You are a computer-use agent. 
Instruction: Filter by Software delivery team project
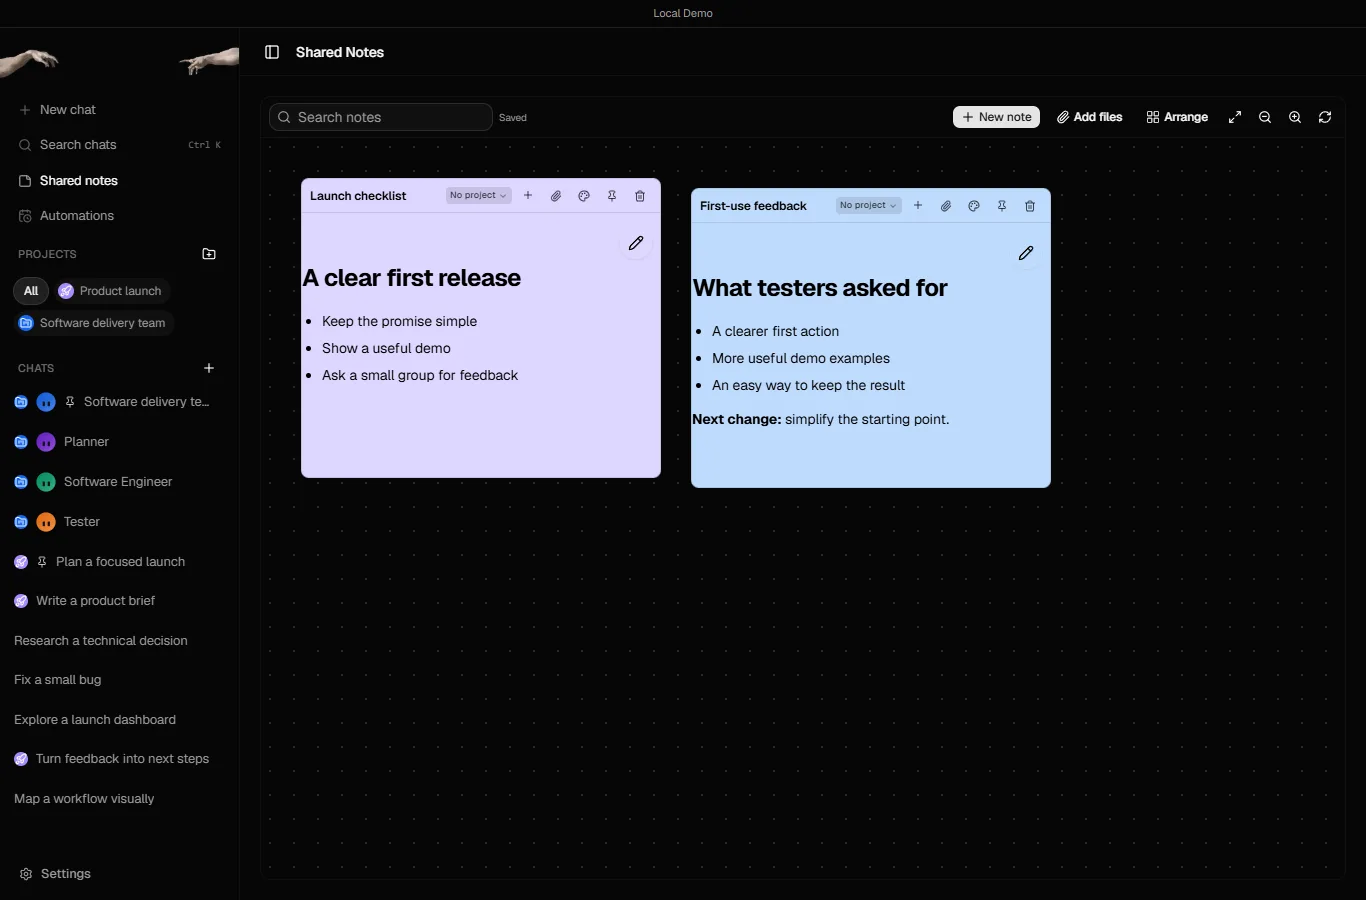tap(94, 323)
